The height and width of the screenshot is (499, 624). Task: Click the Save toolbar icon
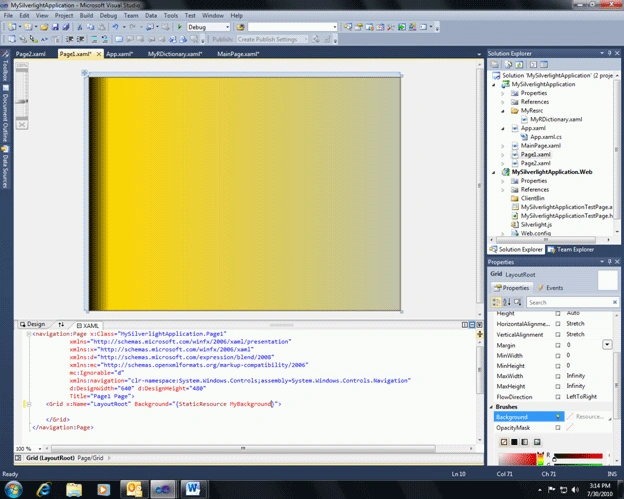coord(55,27)
